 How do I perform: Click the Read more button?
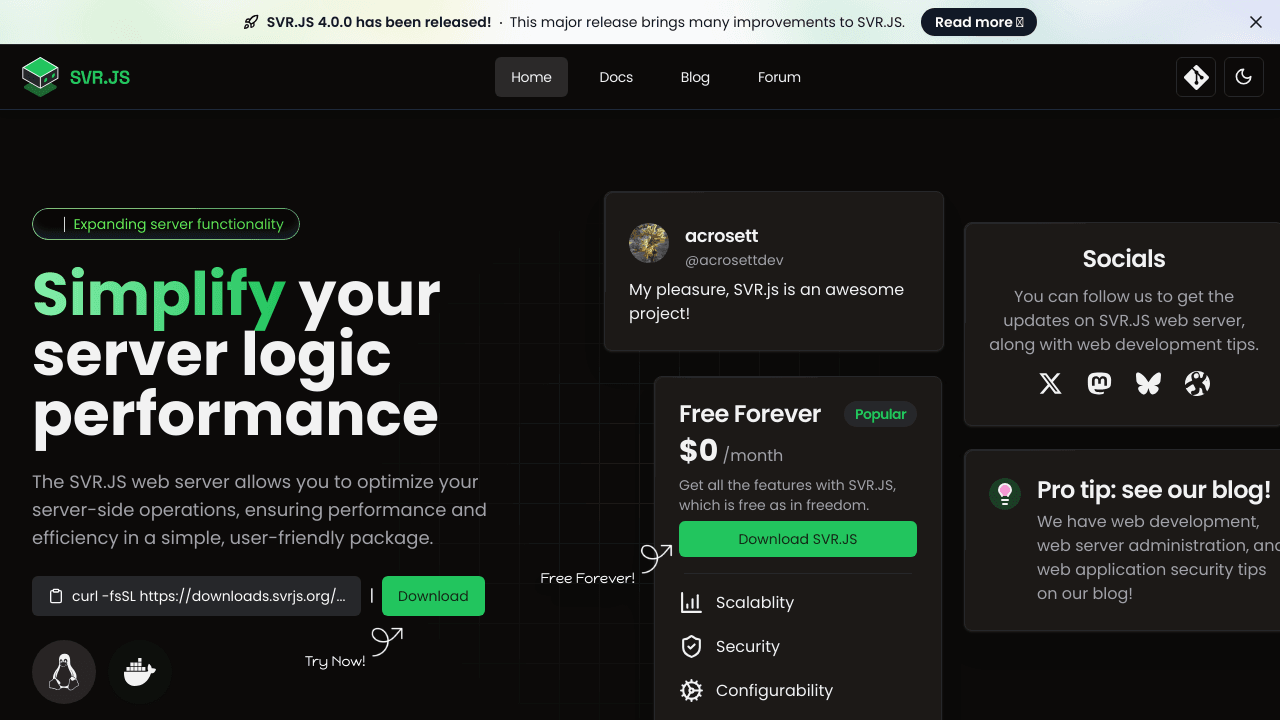pos(978,22)
